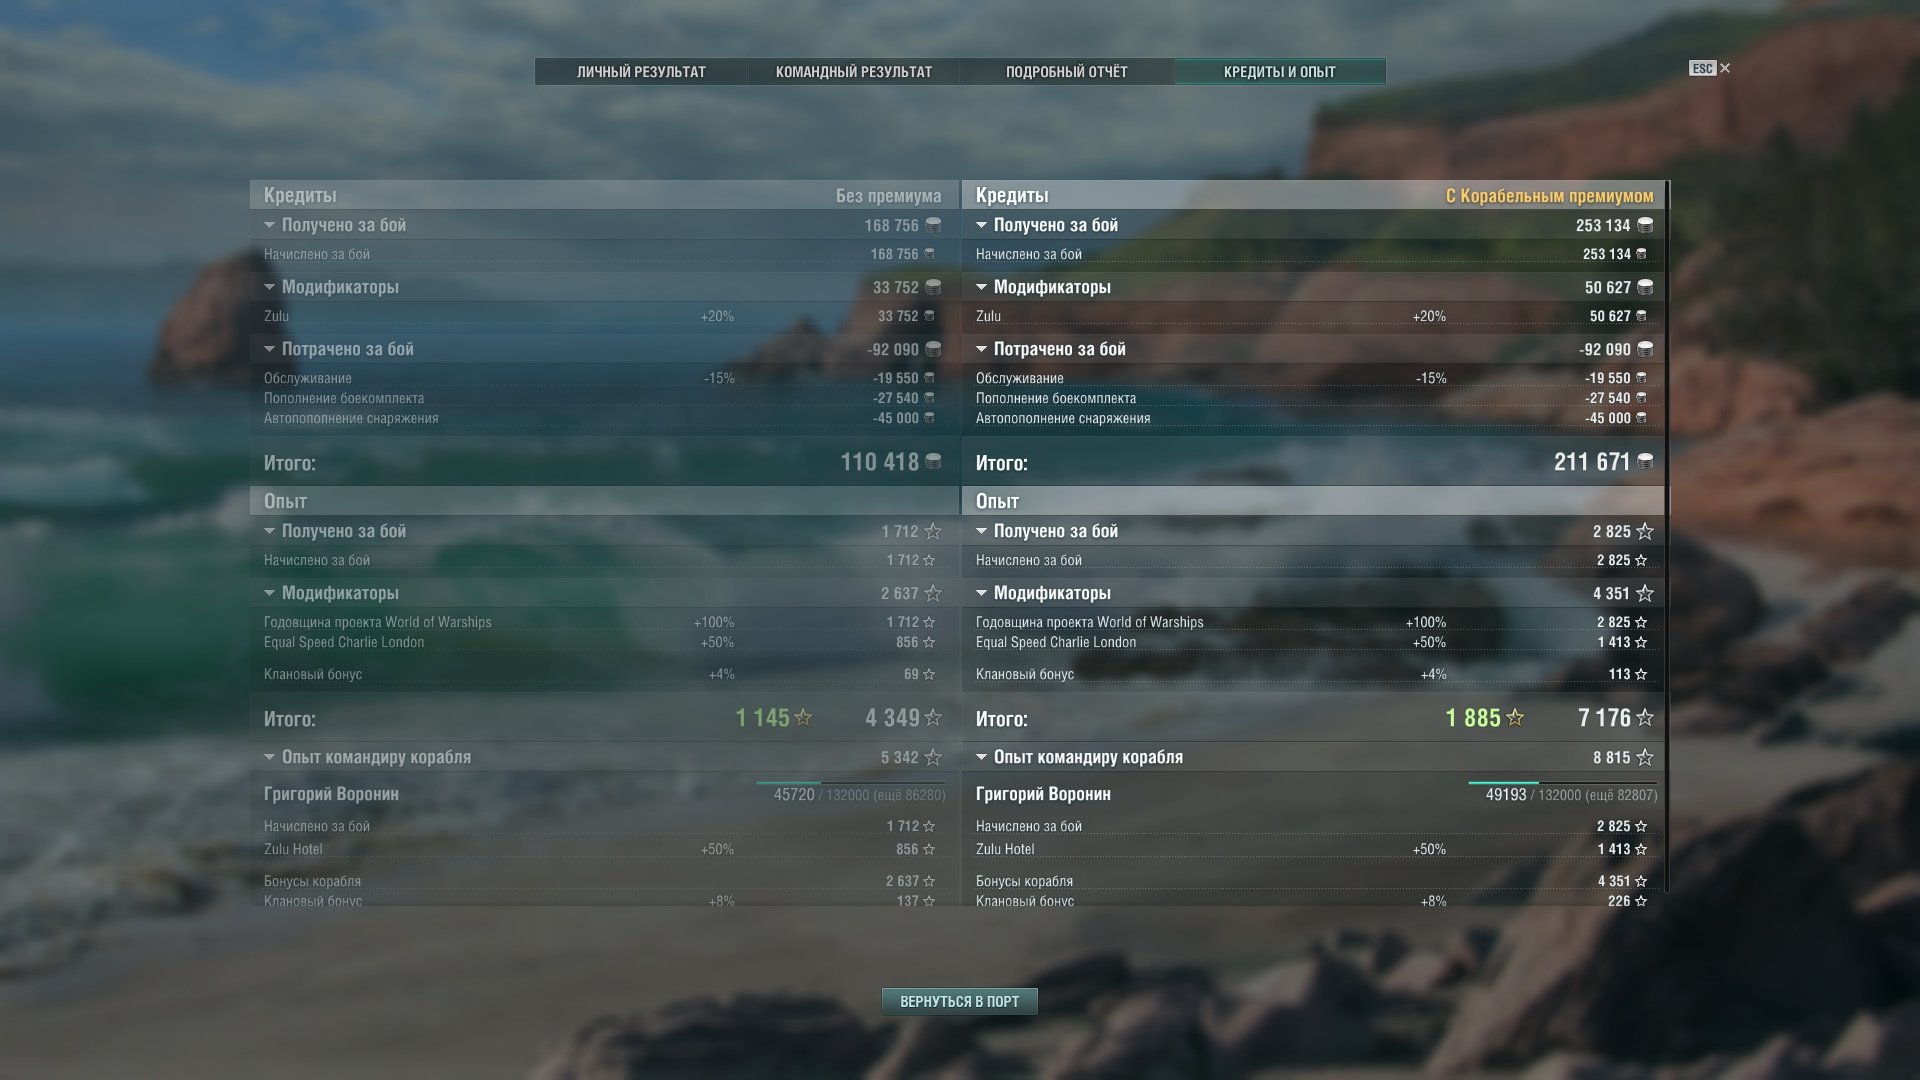Click the gold star next to 1 885
This screenshot has width=1920, height=1080.
(x=1515, y=718)
